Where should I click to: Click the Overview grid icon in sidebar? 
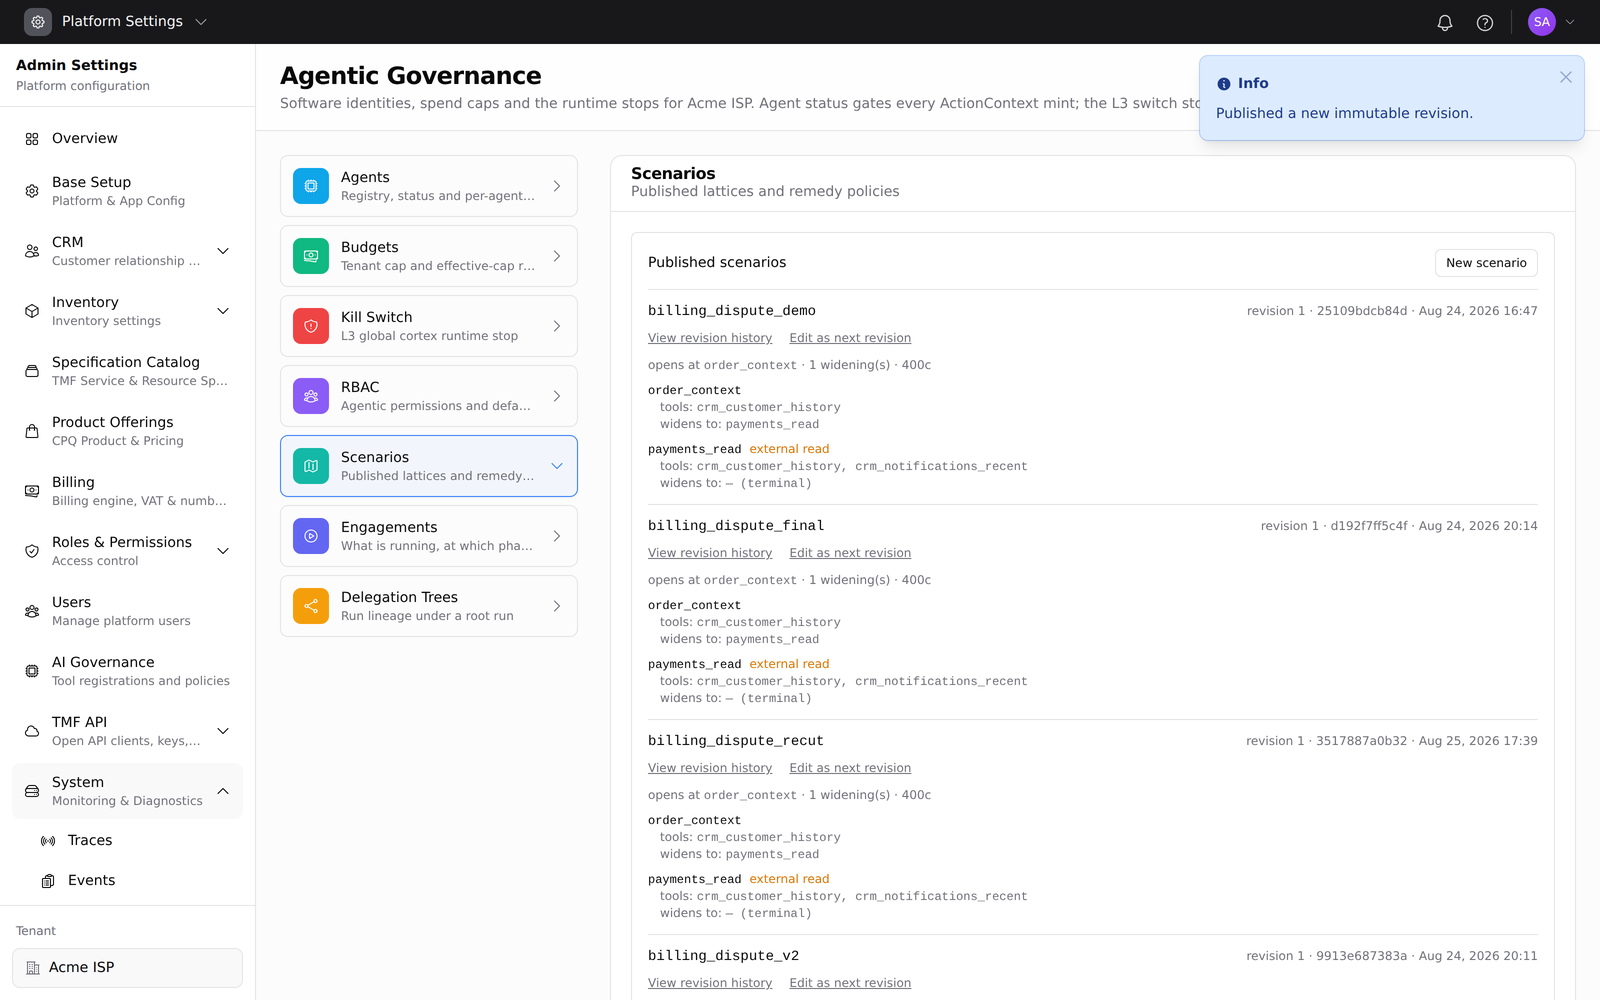pos(32,139)
